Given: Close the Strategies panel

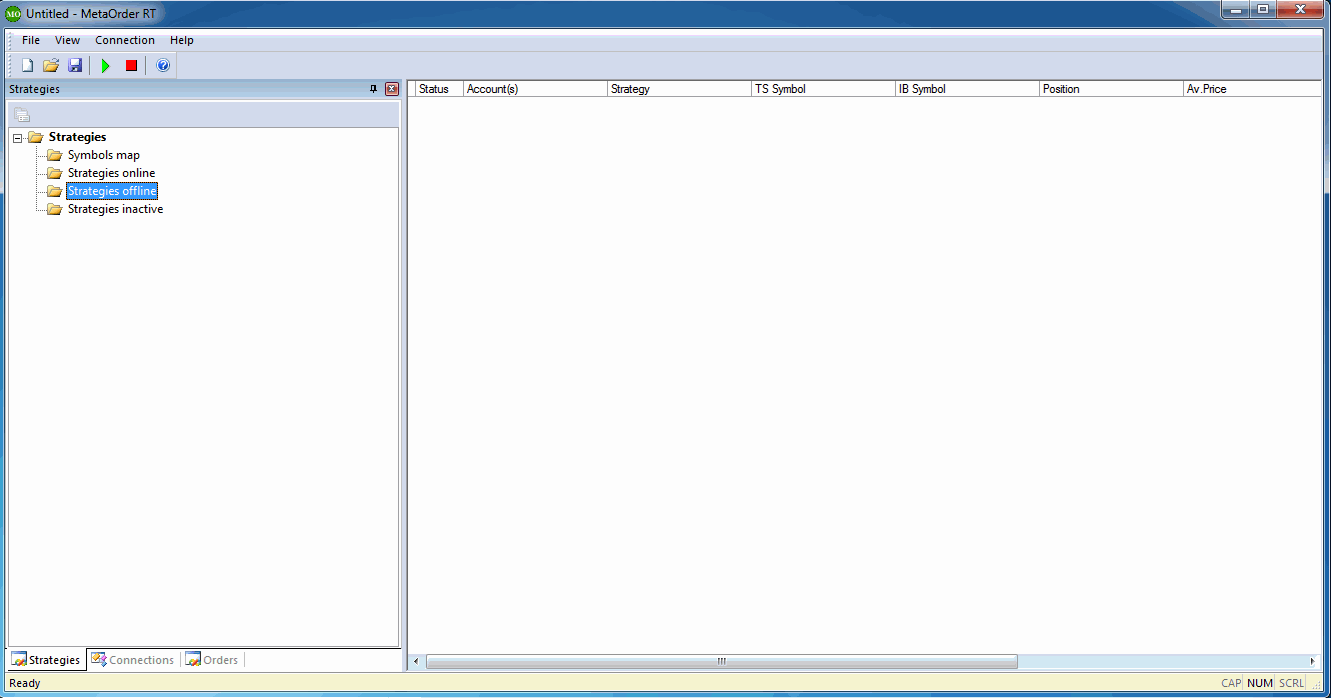Looking at the screenshot, I should (x=391, y=89).
